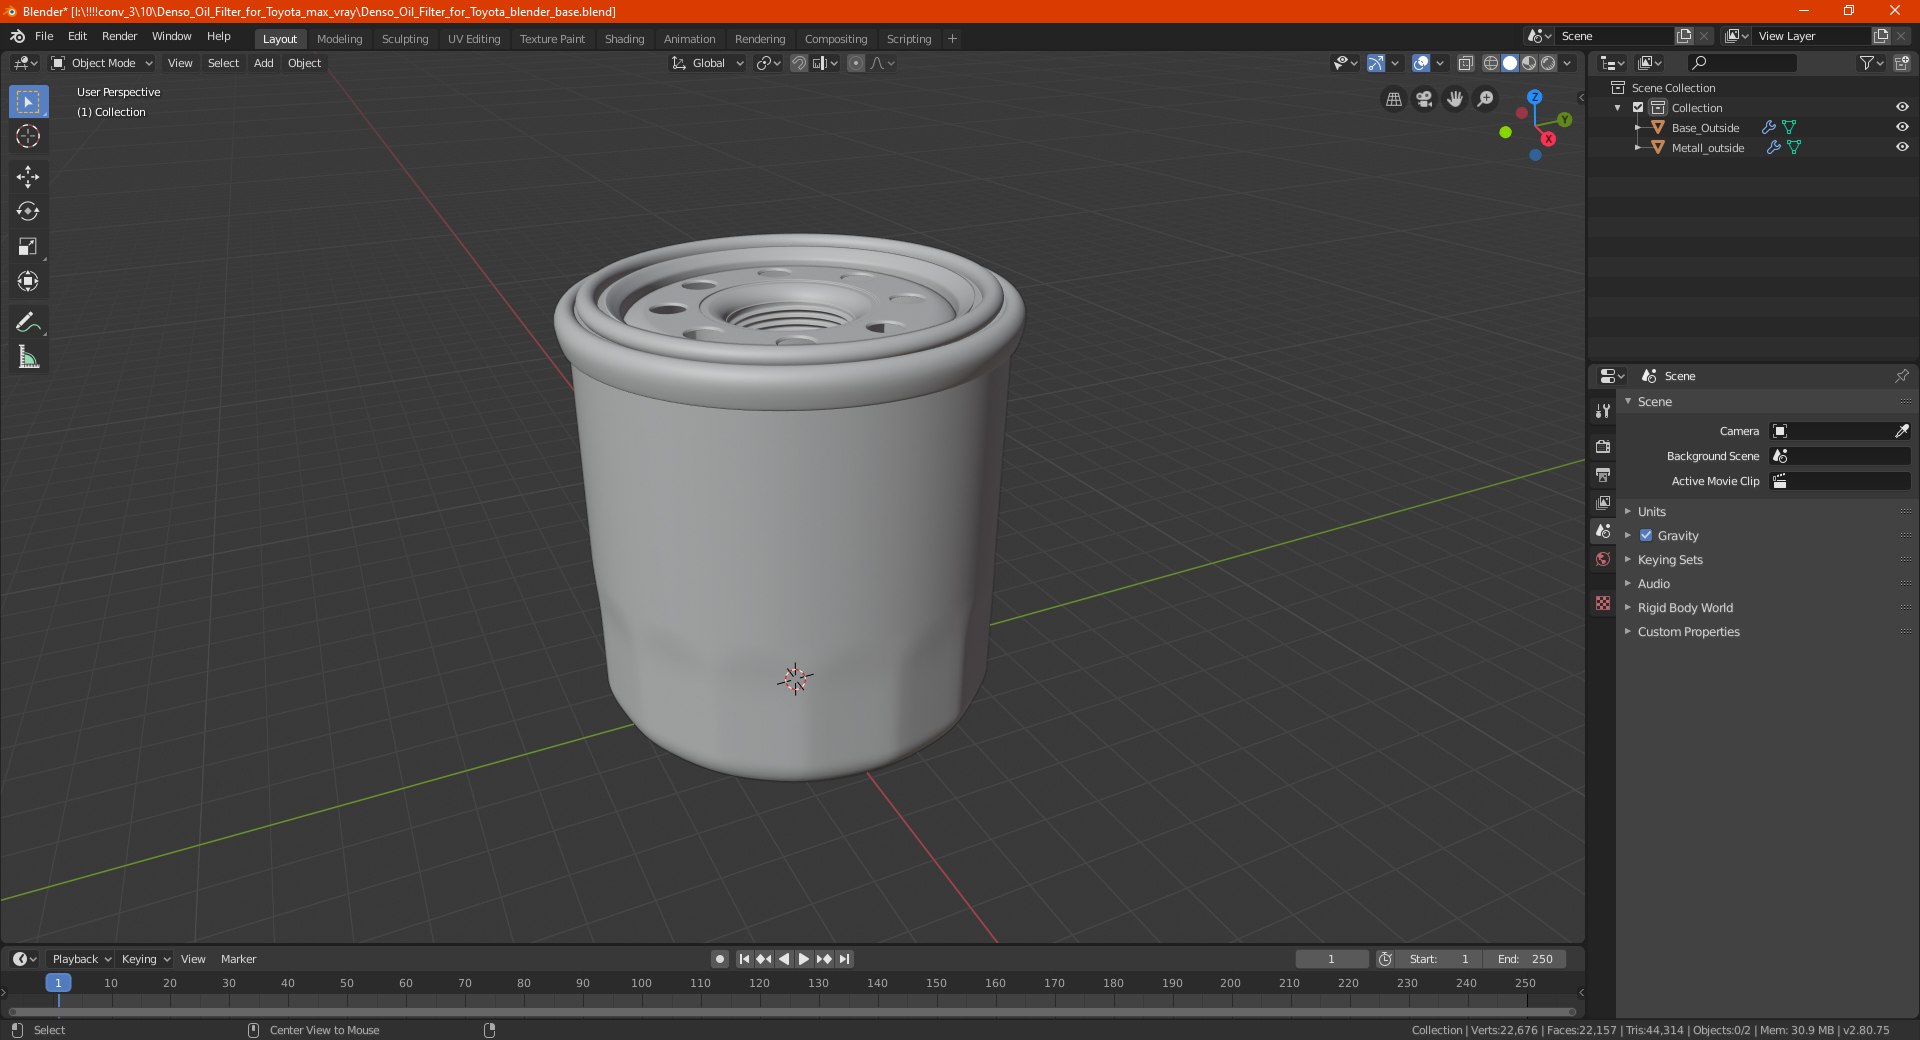Activate the Annotate tool
Screen dimensions: 1920x1040
[x=28, y=322]
